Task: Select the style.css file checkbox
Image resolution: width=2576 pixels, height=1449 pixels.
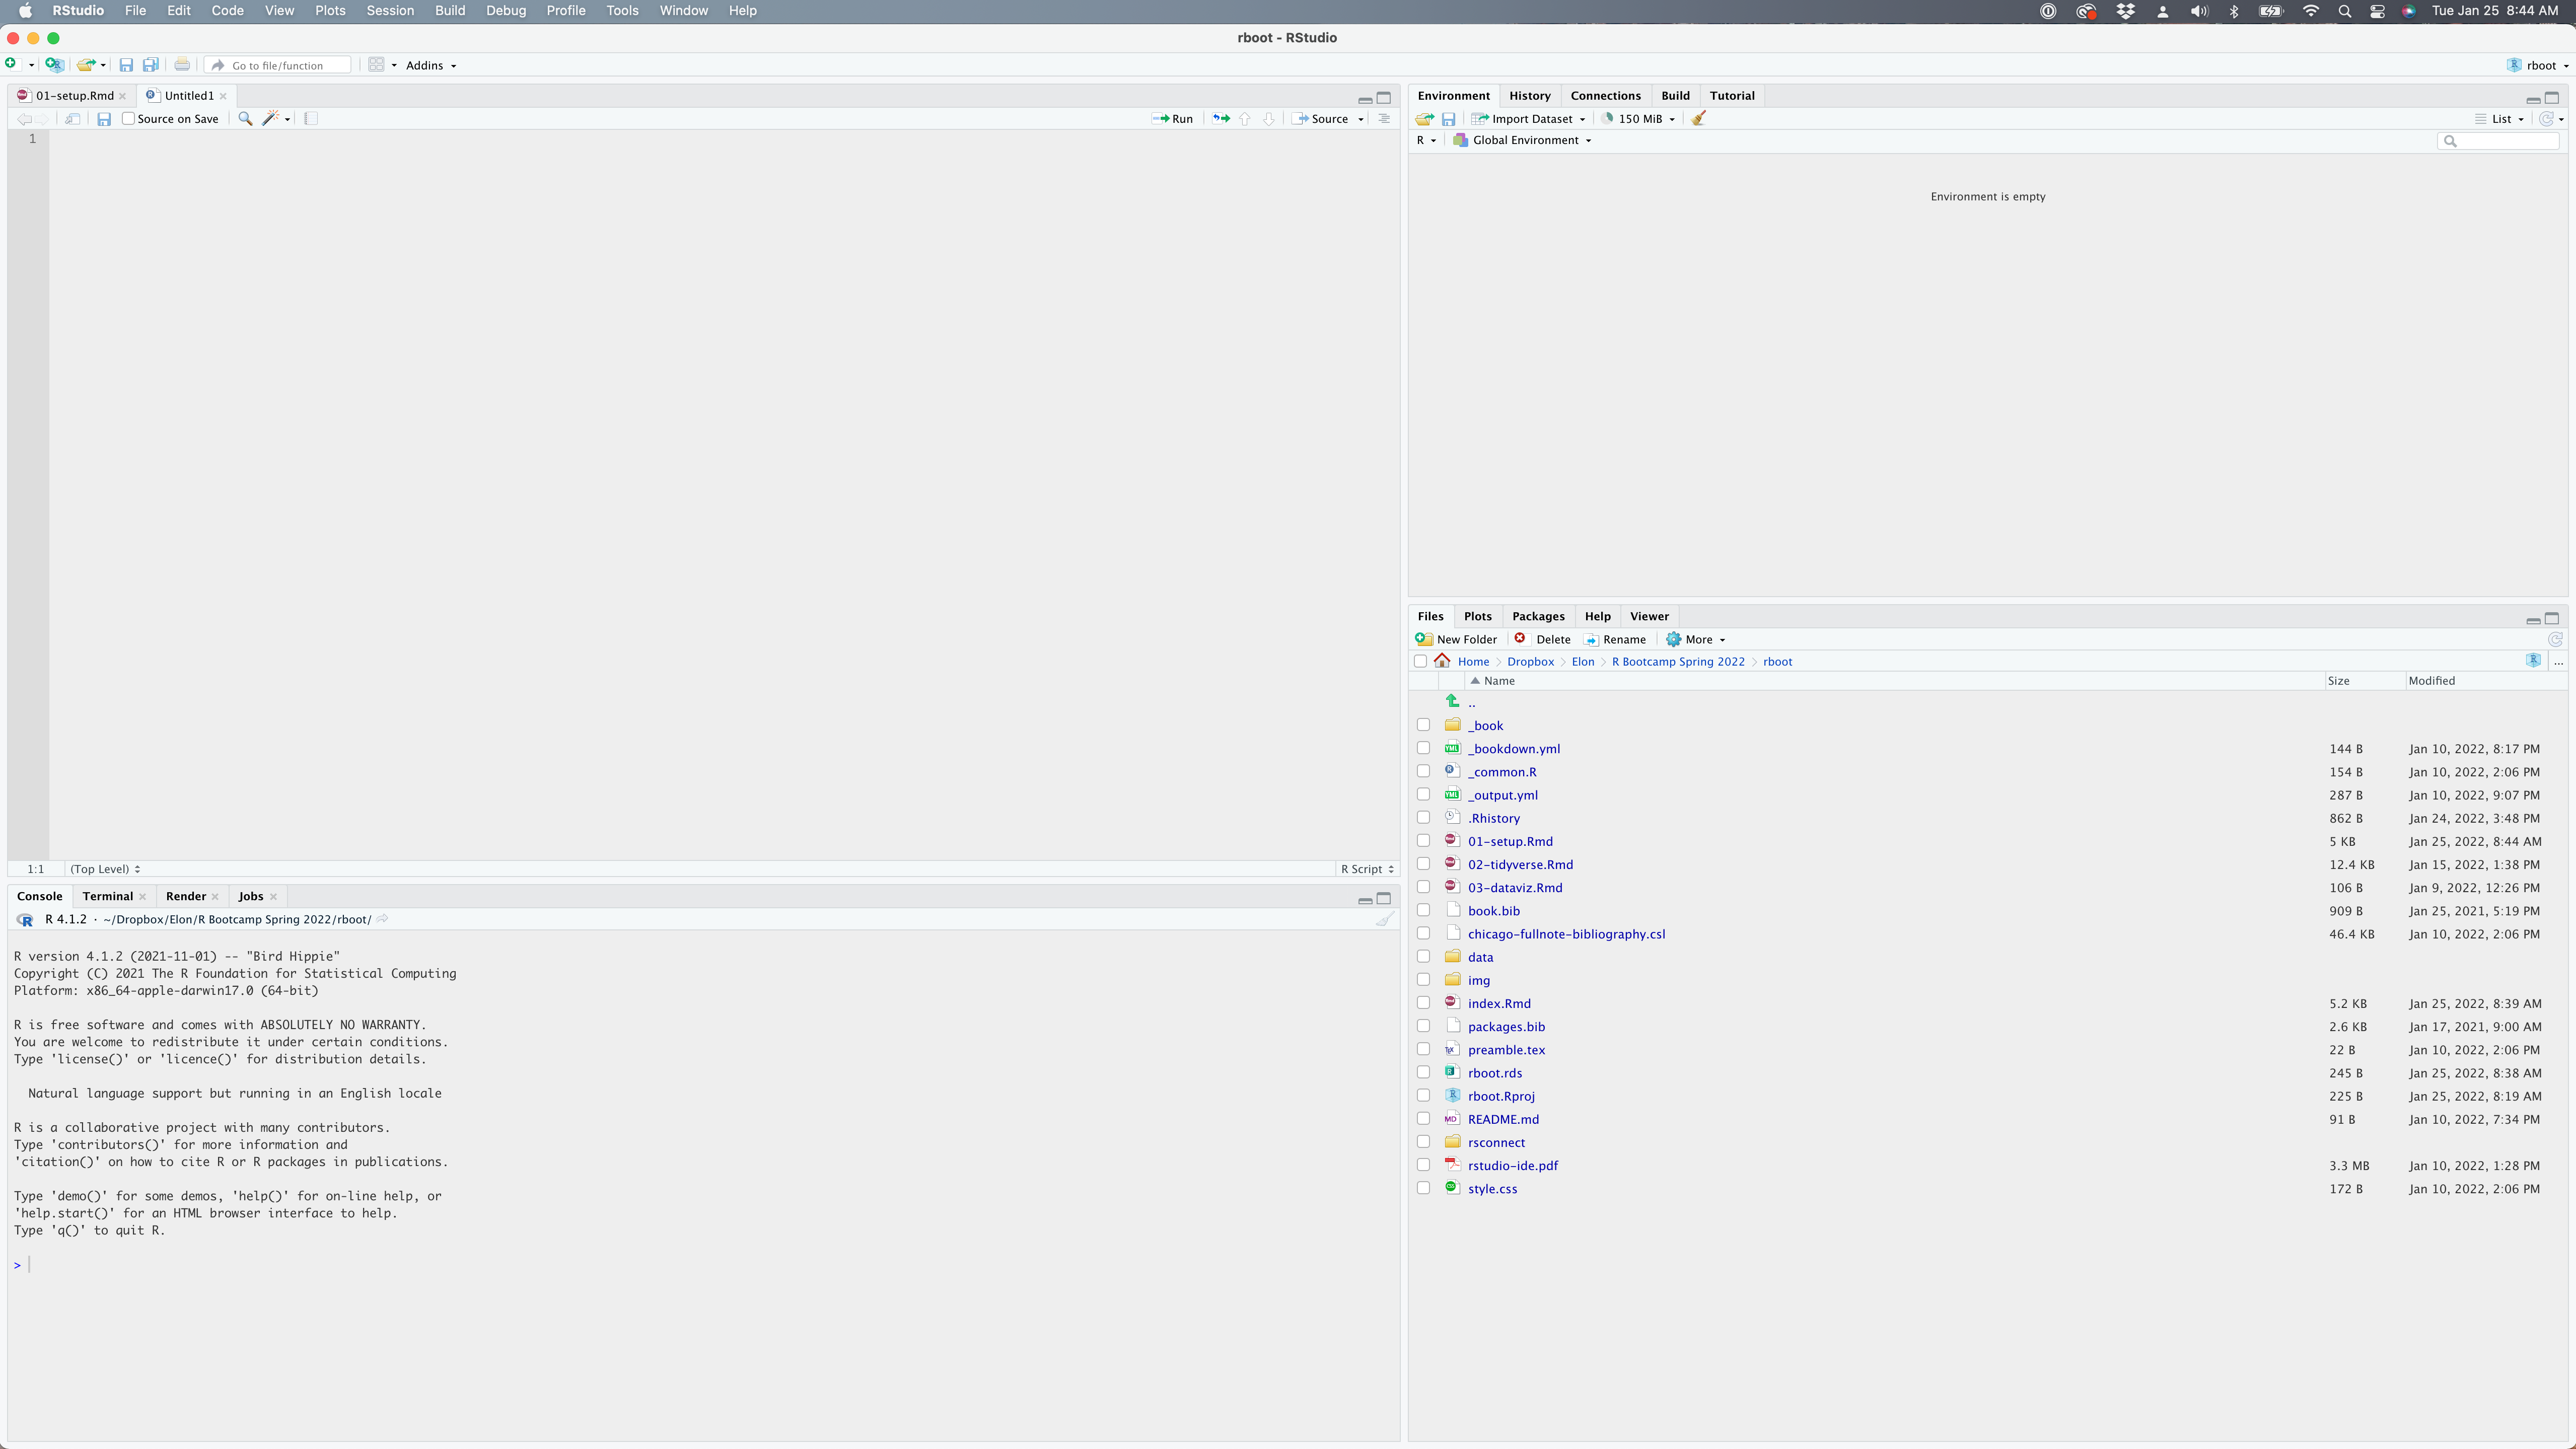Action: click(1423, 1188)
